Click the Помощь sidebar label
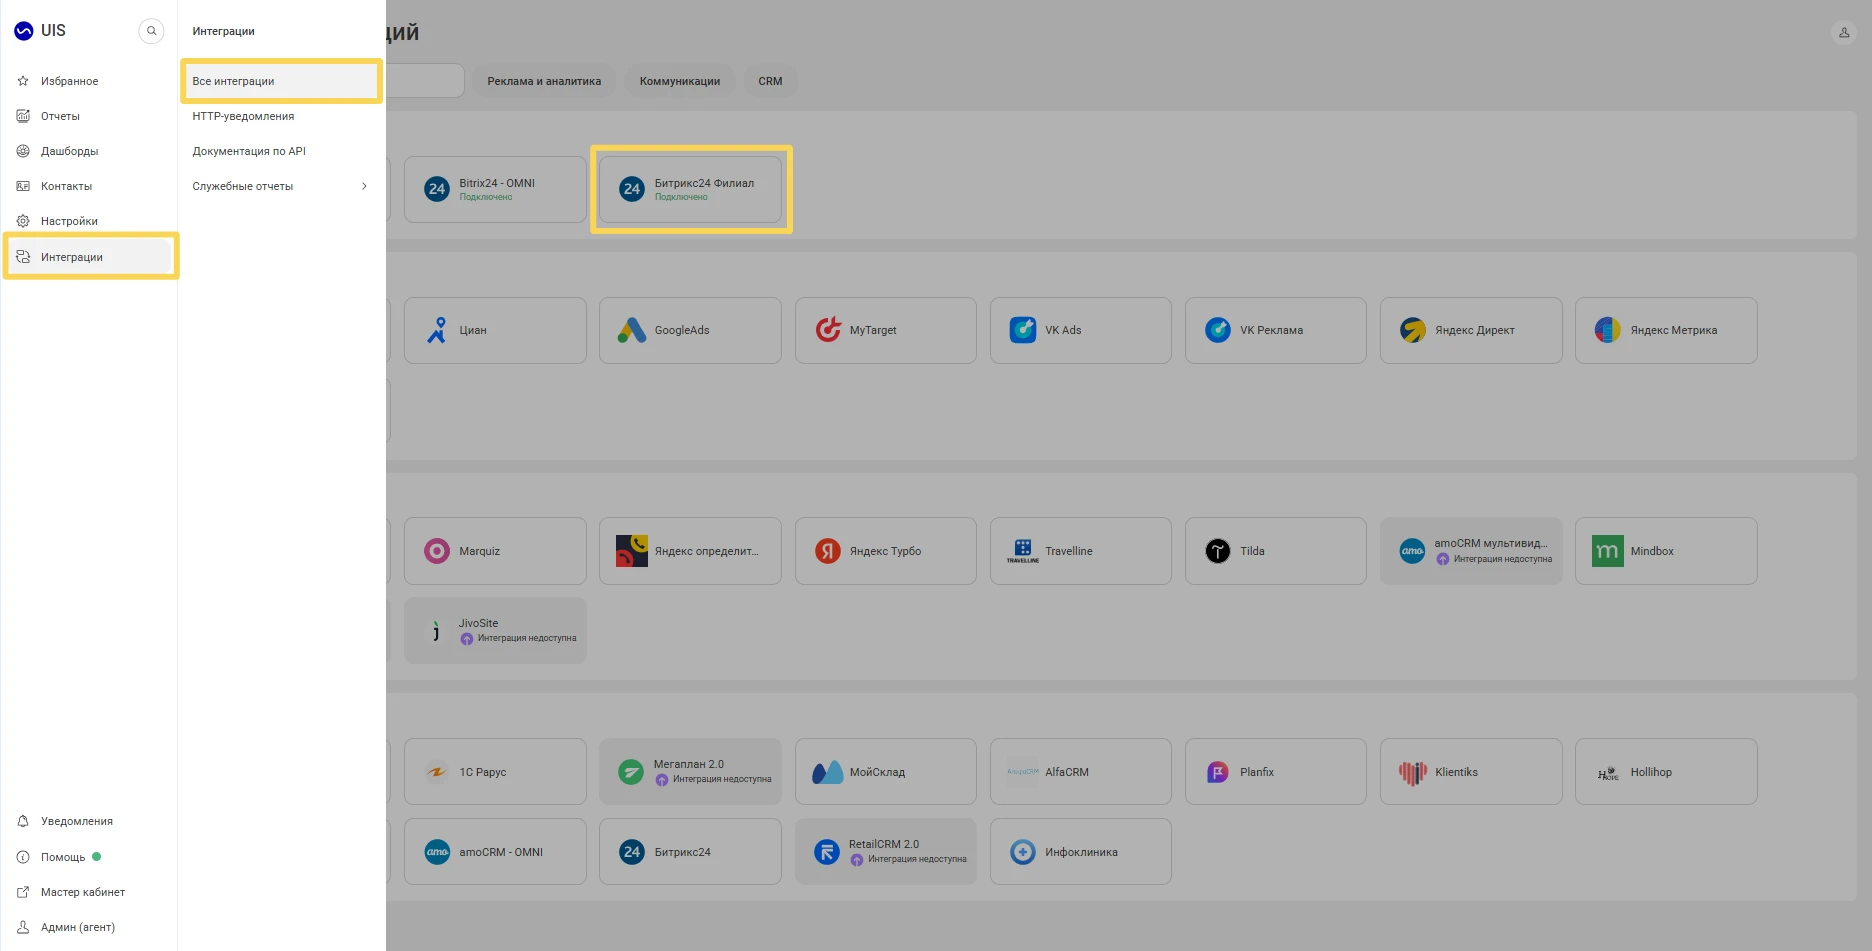The width and height of the screenshot is (1872, 951). 63,857
